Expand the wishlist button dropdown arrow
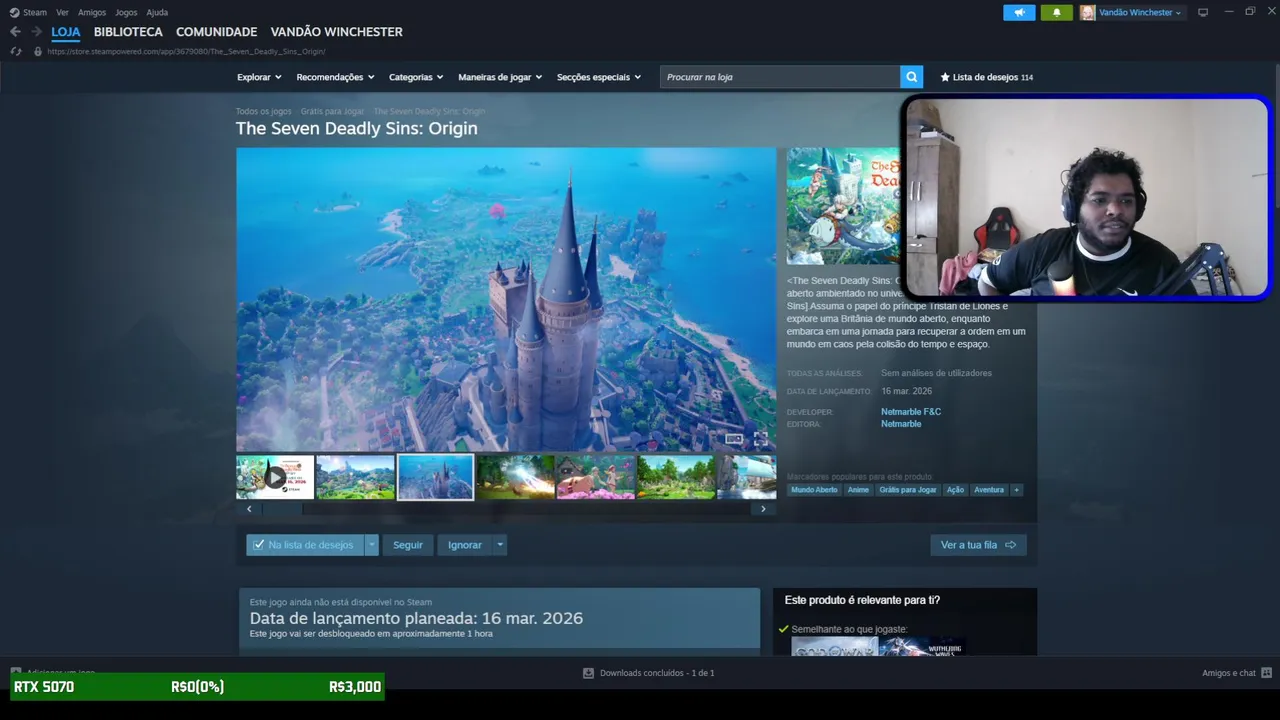The image size is (1280, 720). click(371, 545)
